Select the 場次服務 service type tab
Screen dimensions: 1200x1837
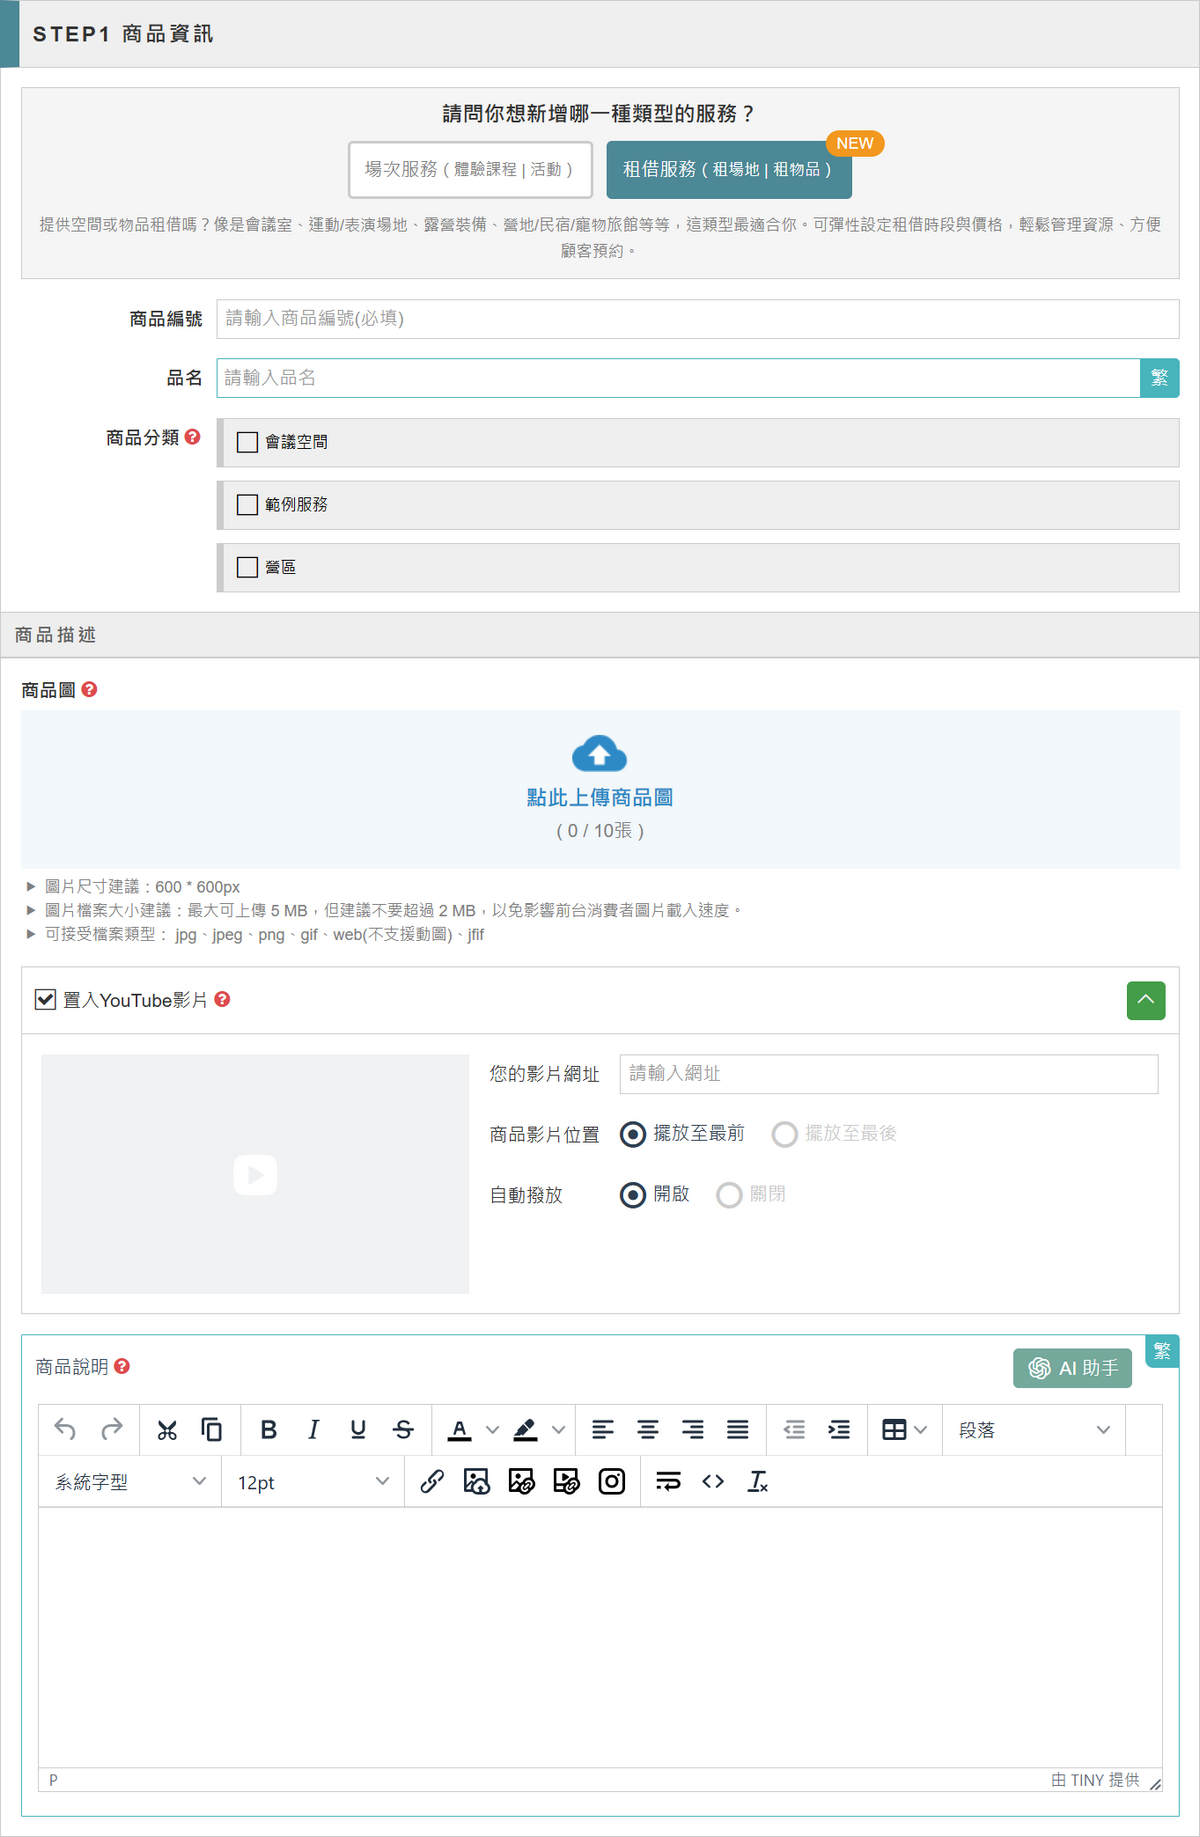tap(470, 170)
